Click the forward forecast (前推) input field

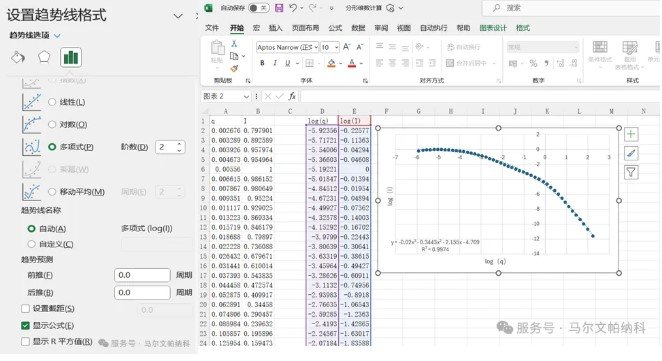[x=142, y=275]
